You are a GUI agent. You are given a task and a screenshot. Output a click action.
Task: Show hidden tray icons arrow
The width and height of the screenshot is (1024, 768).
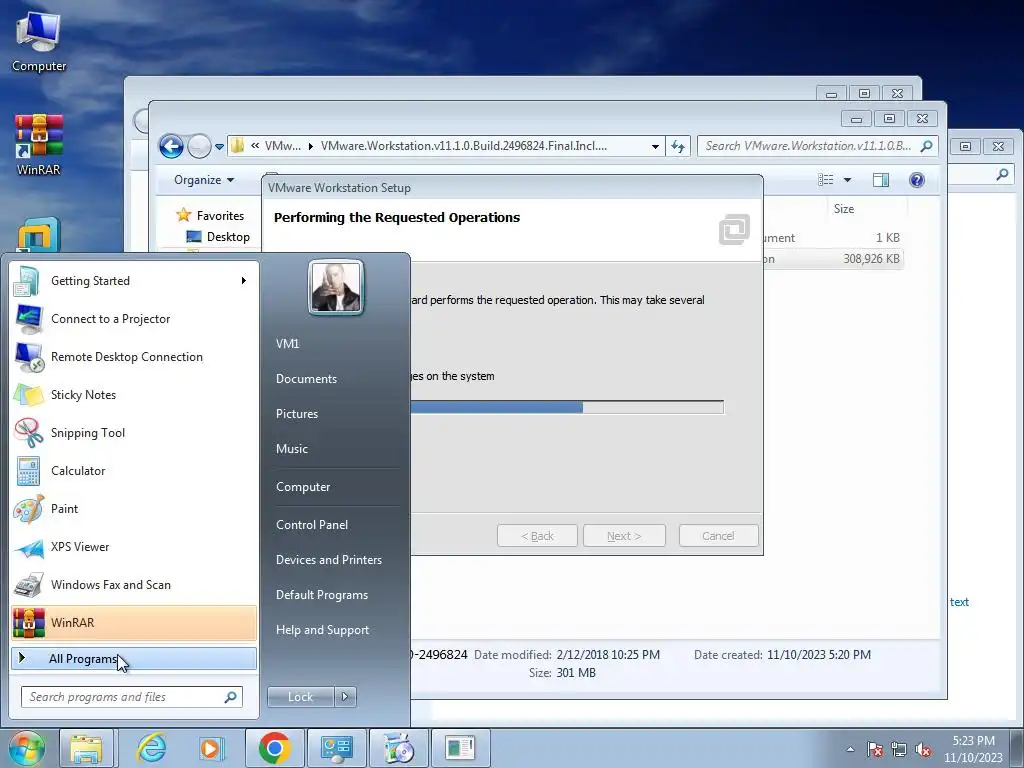(850, 749)
